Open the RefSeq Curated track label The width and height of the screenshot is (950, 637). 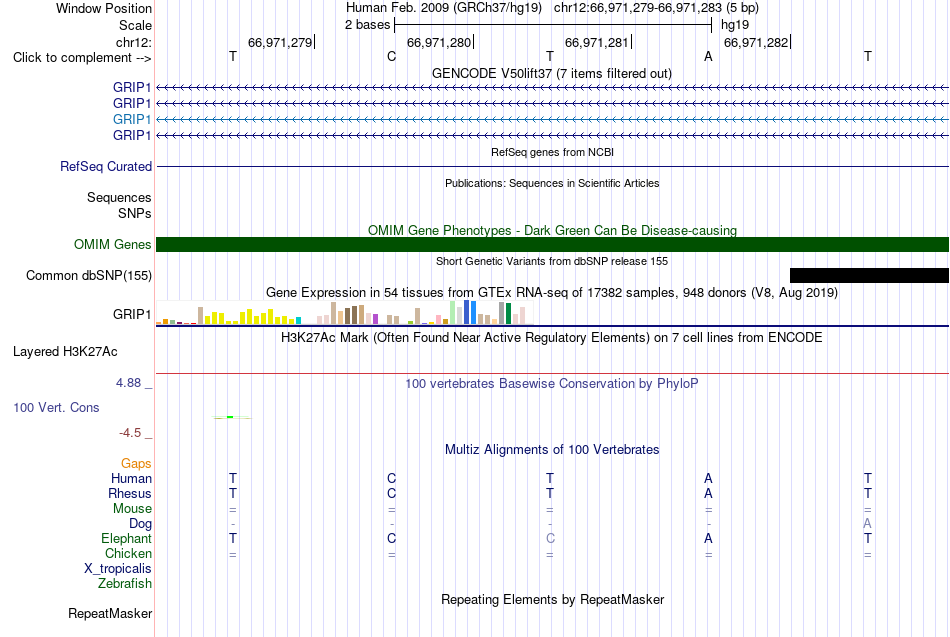click(x=106, y=166)
